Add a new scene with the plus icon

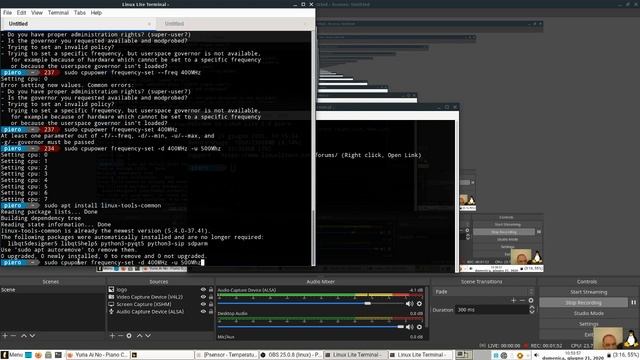(x=5, y=336)
